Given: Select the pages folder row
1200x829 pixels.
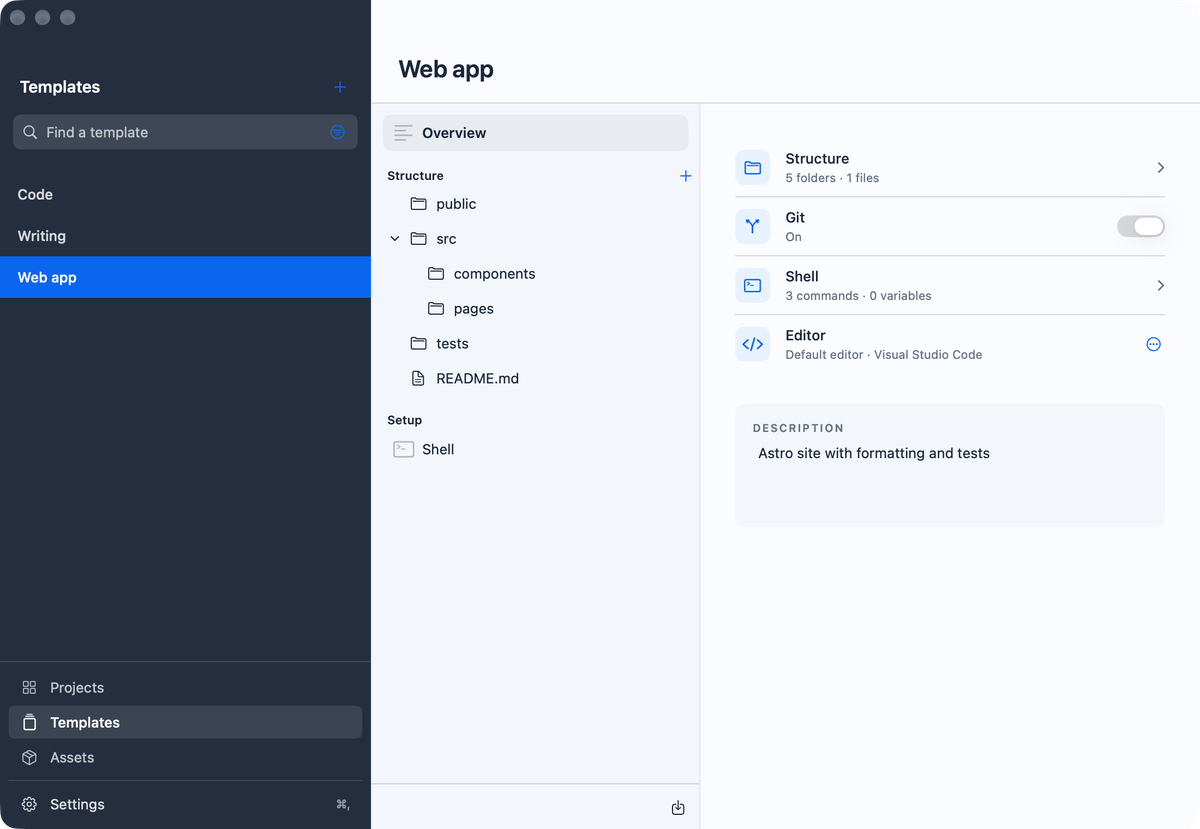Looking at the screenshot, I should [x=536, y=309].
